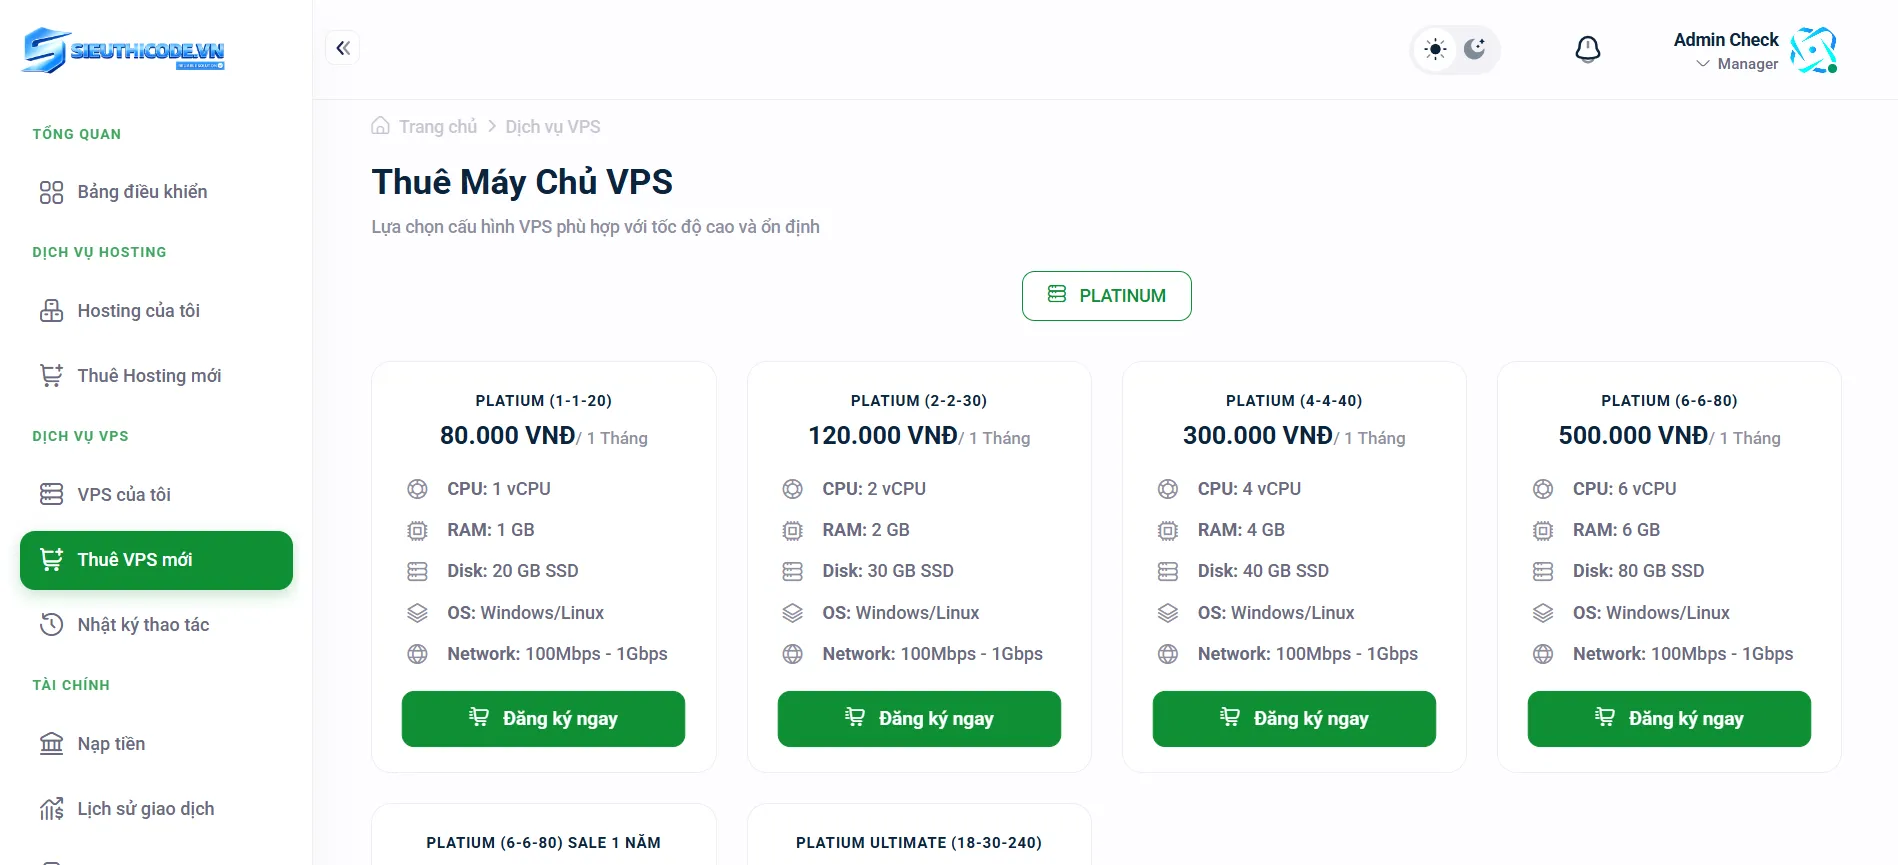Screen dimensions: 1898x865
Task: Click the Trang chủ breadcrumb link
Action: click(437, 127)
